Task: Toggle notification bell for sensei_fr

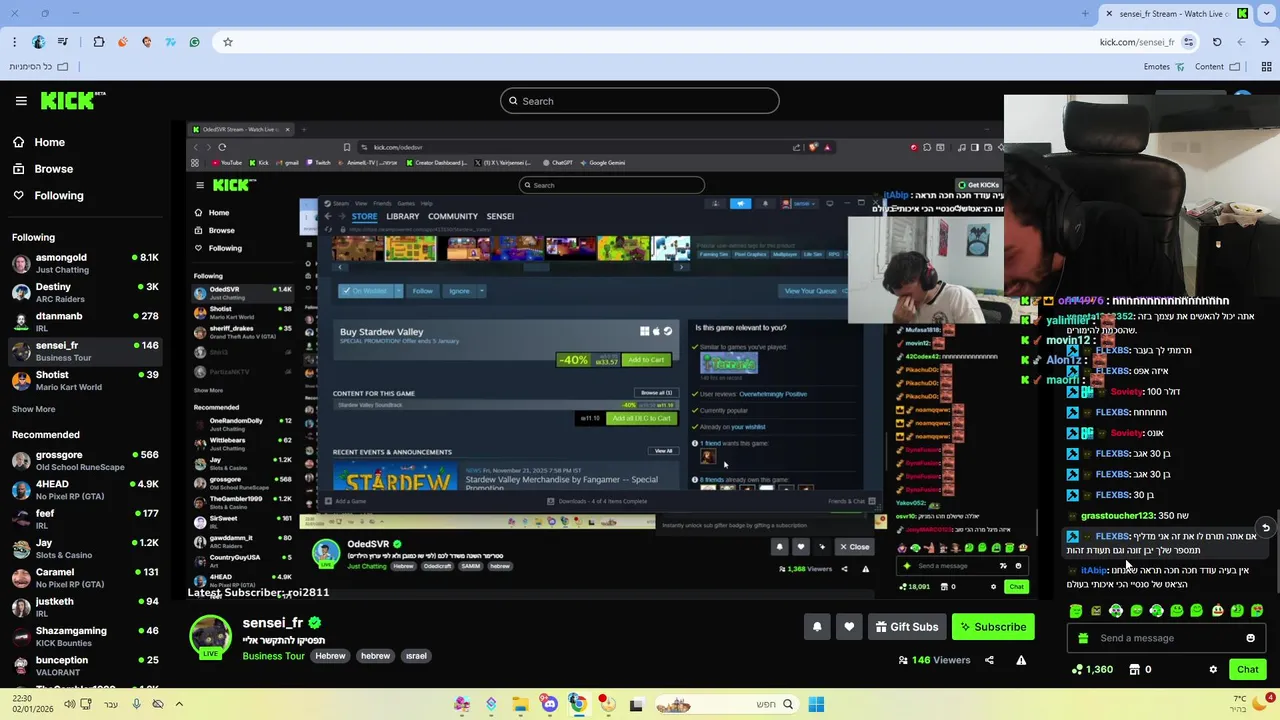Action: pyautogui.click(x=817, y=627)
